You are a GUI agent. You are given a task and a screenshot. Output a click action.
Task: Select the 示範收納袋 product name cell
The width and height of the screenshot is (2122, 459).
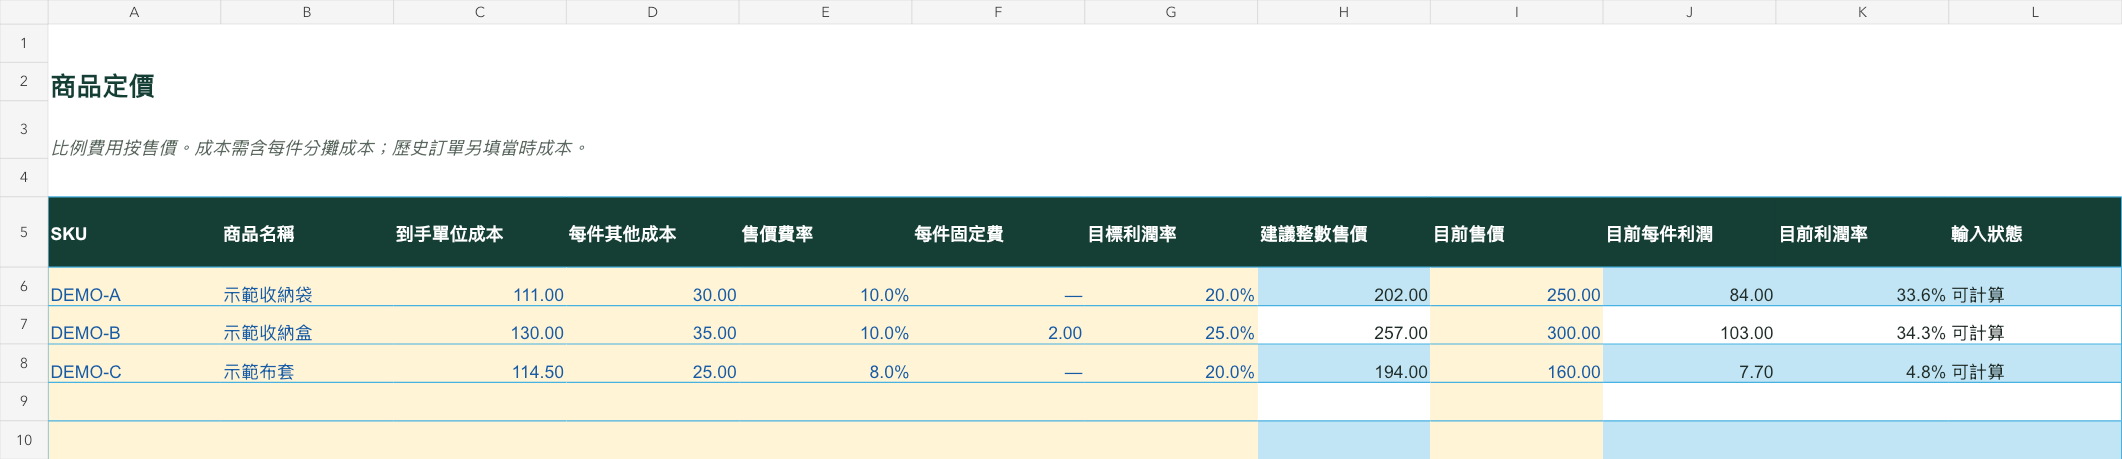click(307, 287)
